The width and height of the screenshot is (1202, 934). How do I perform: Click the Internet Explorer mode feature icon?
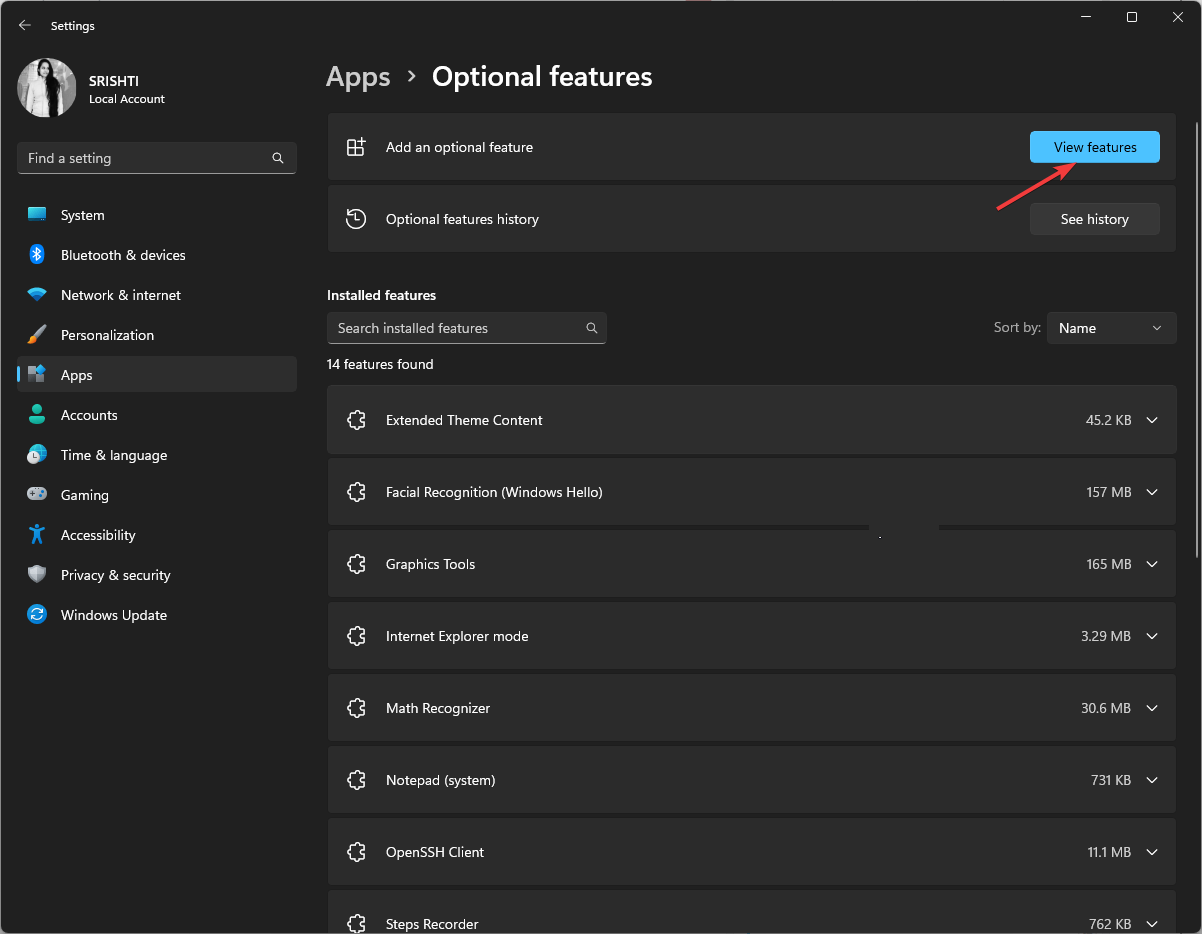pyautogui.click(x=356, y=636)
